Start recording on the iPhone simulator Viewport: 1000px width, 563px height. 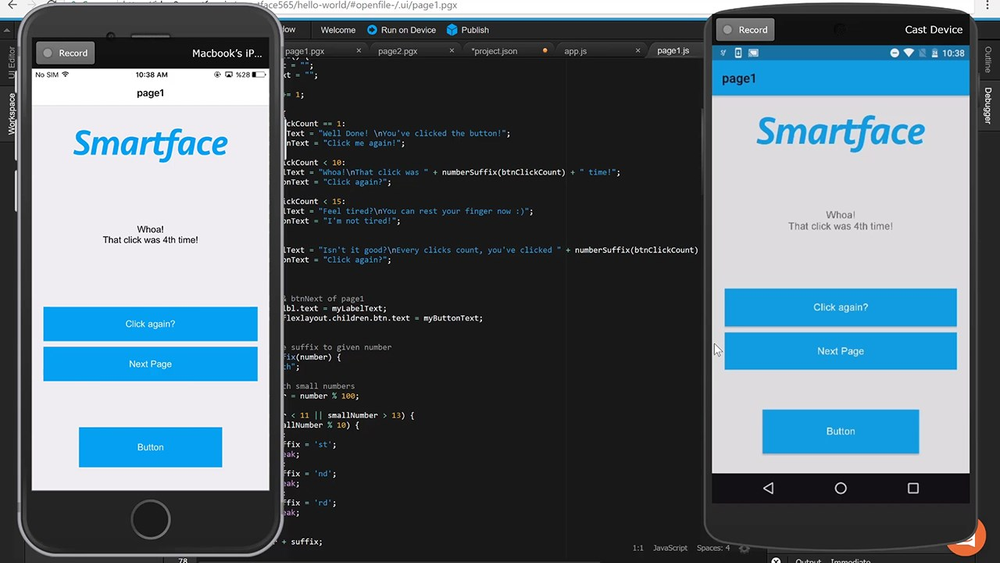point(64,53)
